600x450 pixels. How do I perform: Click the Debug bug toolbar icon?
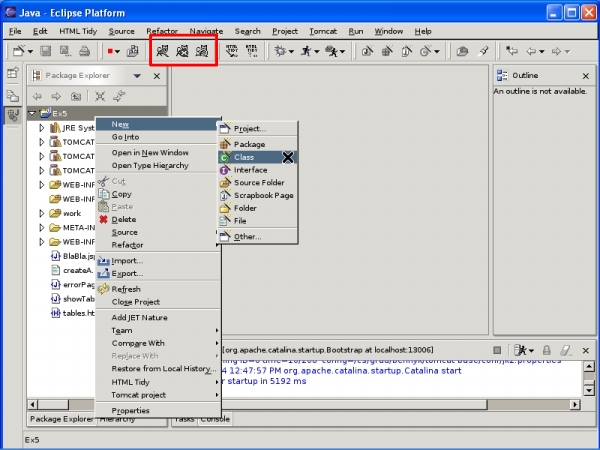click(x=280, y=51)
